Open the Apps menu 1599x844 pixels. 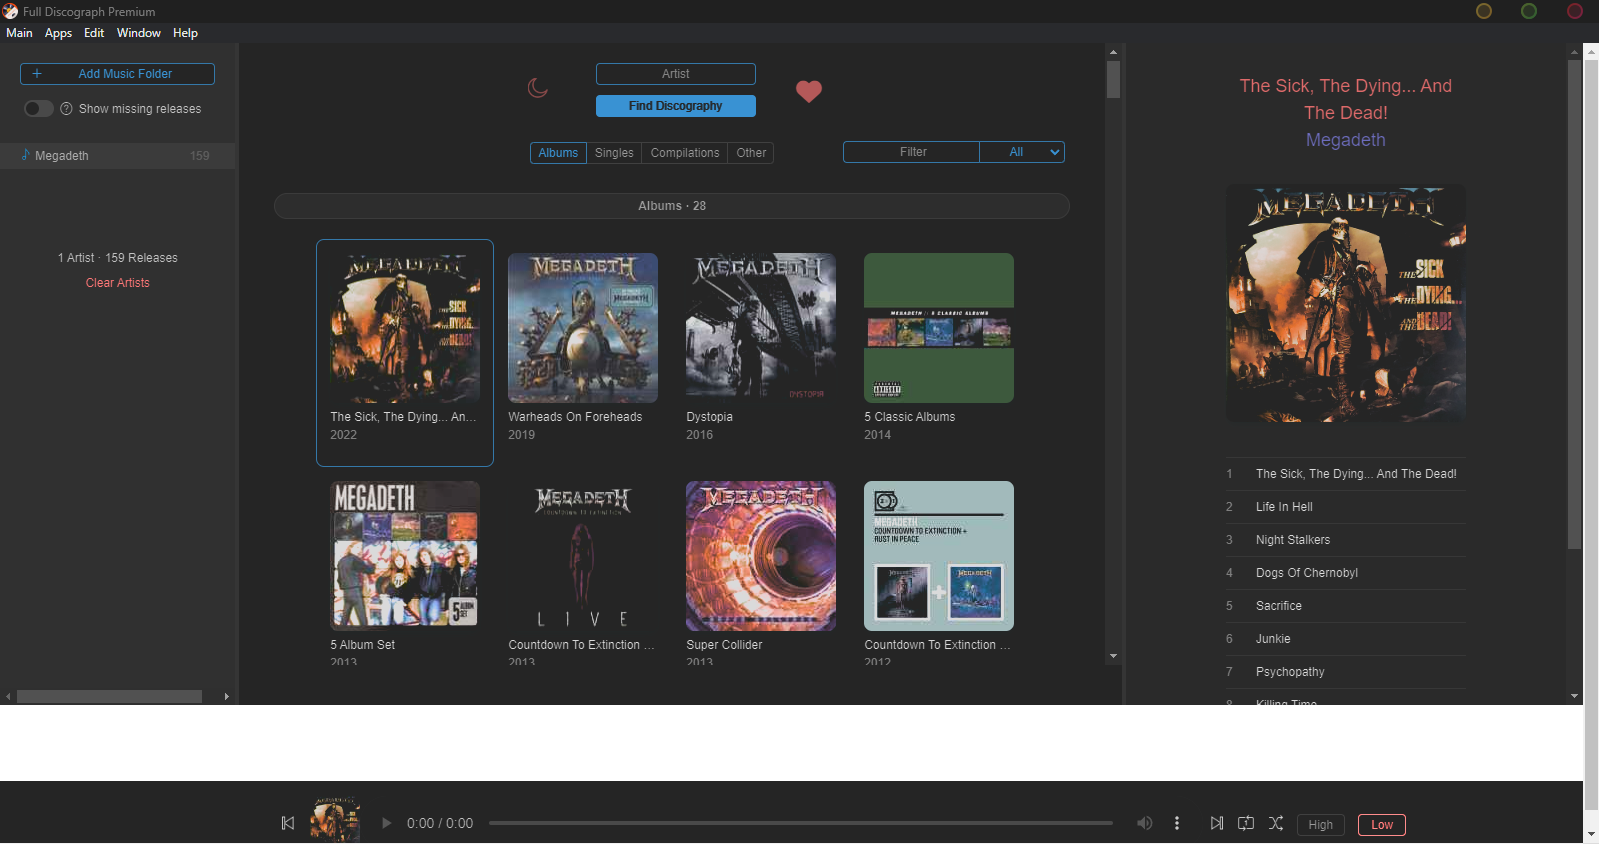tap(58, 33)
